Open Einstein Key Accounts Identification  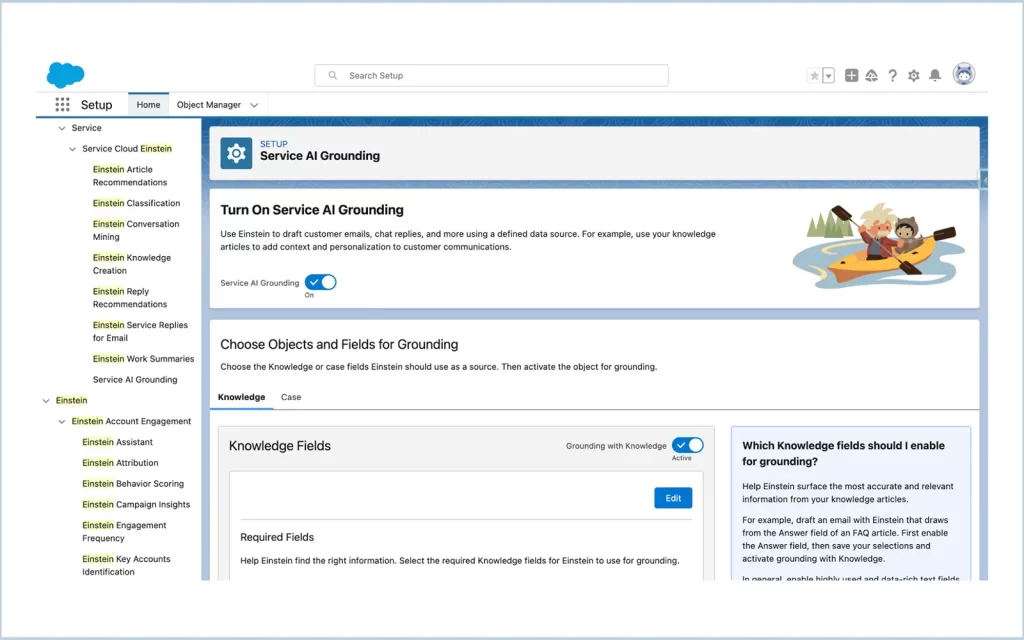(127, 565)
